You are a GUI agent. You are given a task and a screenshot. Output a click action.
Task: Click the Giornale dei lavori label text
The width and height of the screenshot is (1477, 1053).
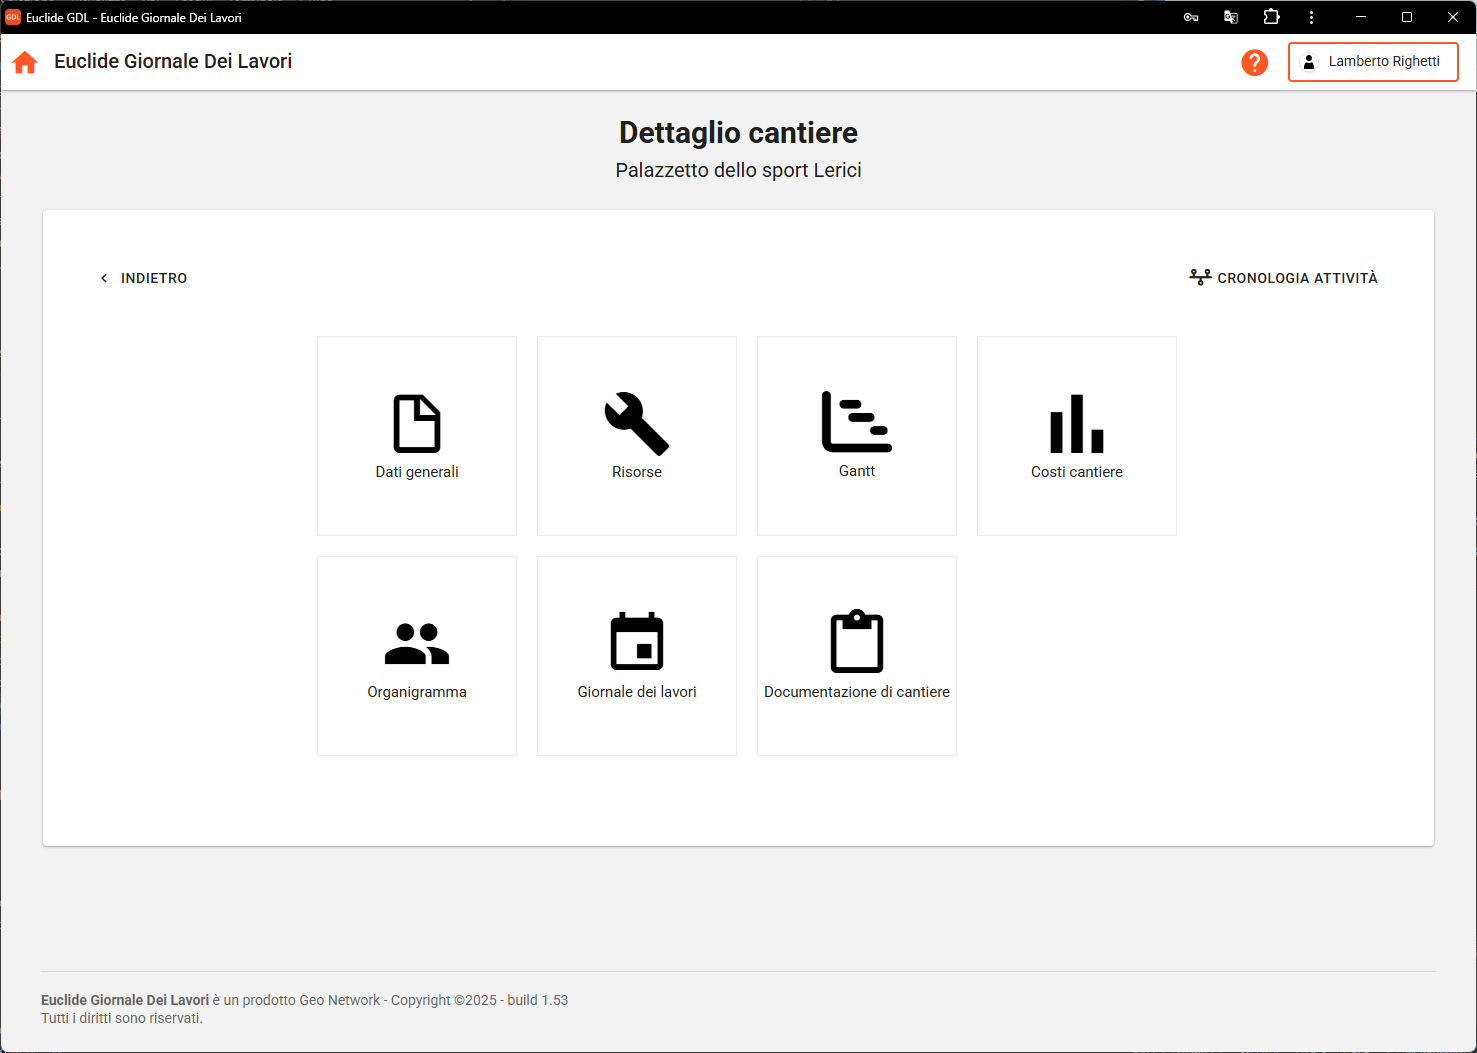637,692
